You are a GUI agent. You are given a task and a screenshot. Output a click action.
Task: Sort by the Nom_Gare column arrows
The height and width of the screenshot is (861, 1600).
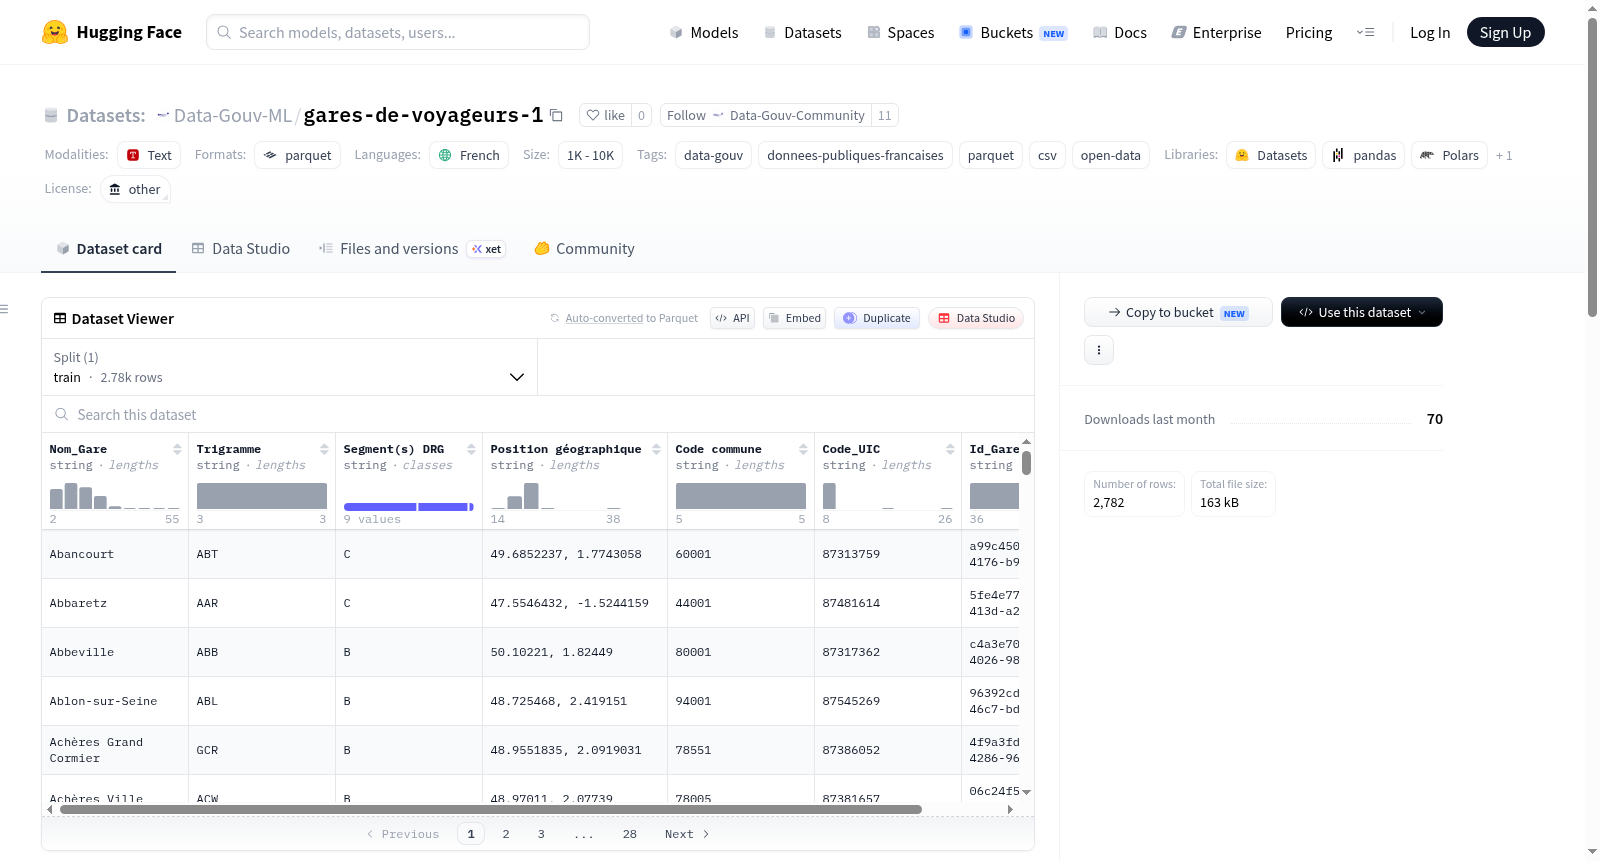click(x=177, y=449)
